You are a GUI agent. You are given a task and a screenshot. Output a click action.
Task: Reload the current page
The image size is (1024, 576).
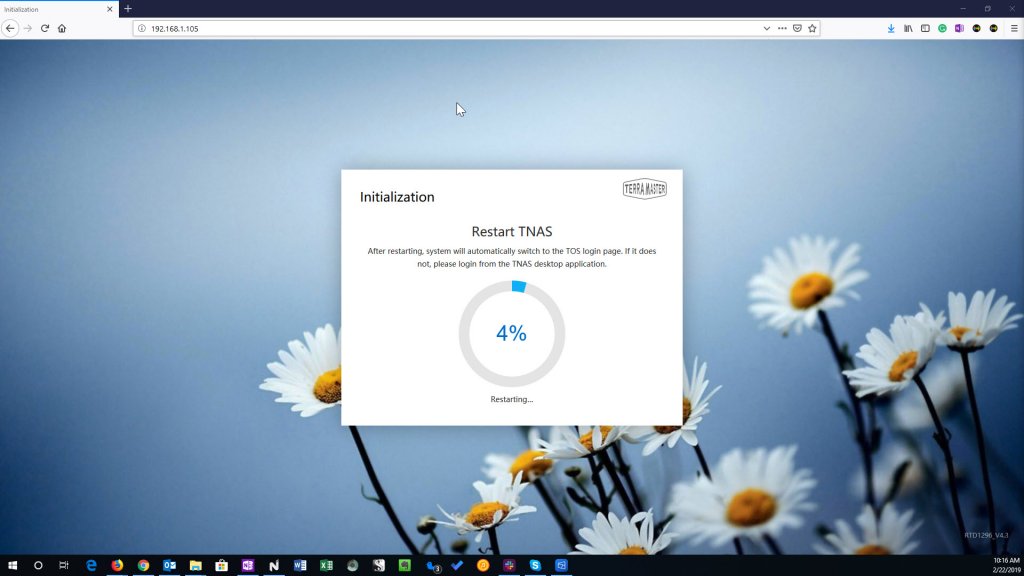[x=44, y=28]
